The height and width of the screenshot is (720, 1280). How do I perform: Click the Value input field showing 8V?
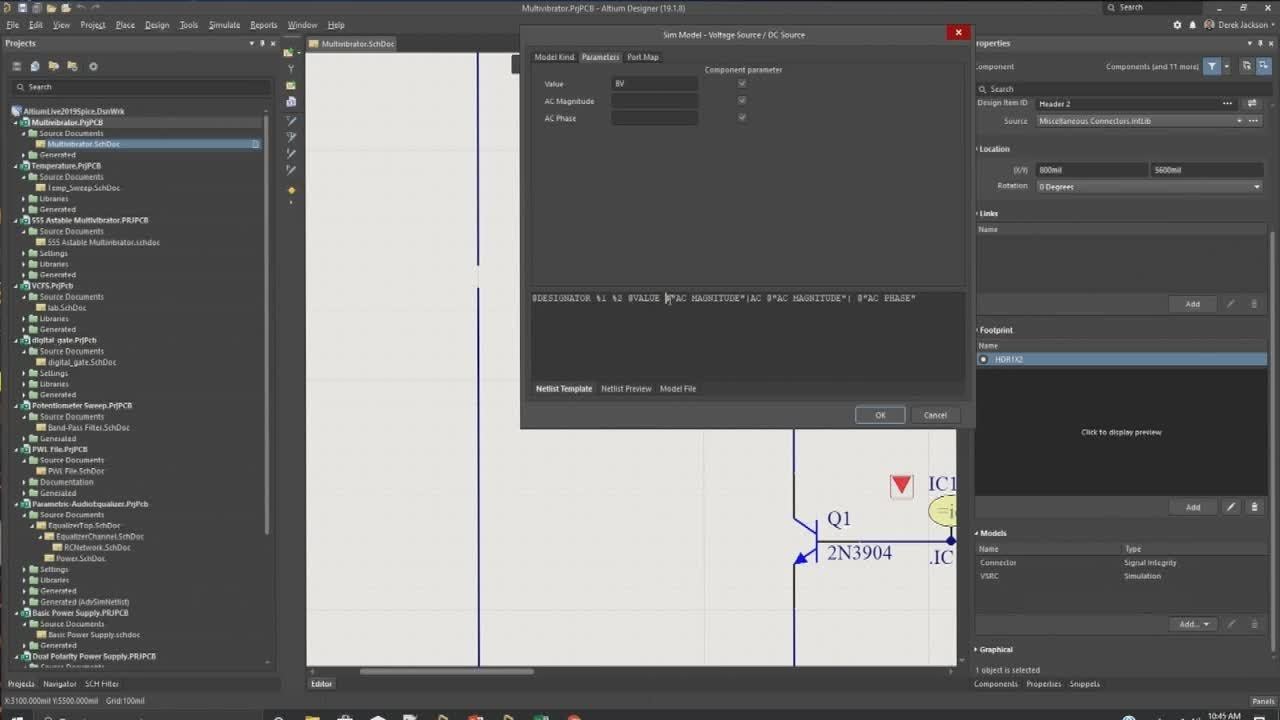click(655, 84)
